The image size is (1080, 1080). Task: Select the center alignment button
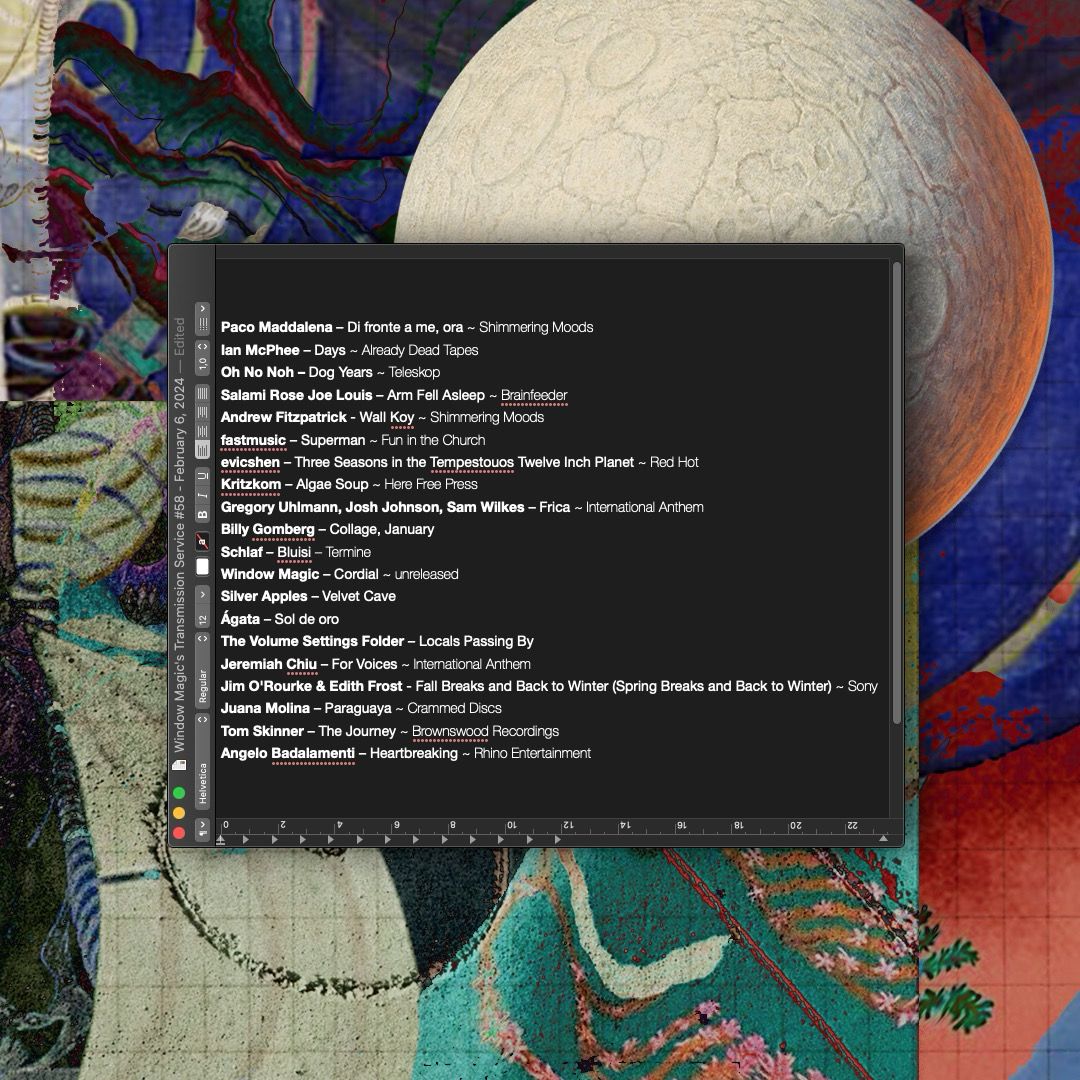click(x=202, y=432)
